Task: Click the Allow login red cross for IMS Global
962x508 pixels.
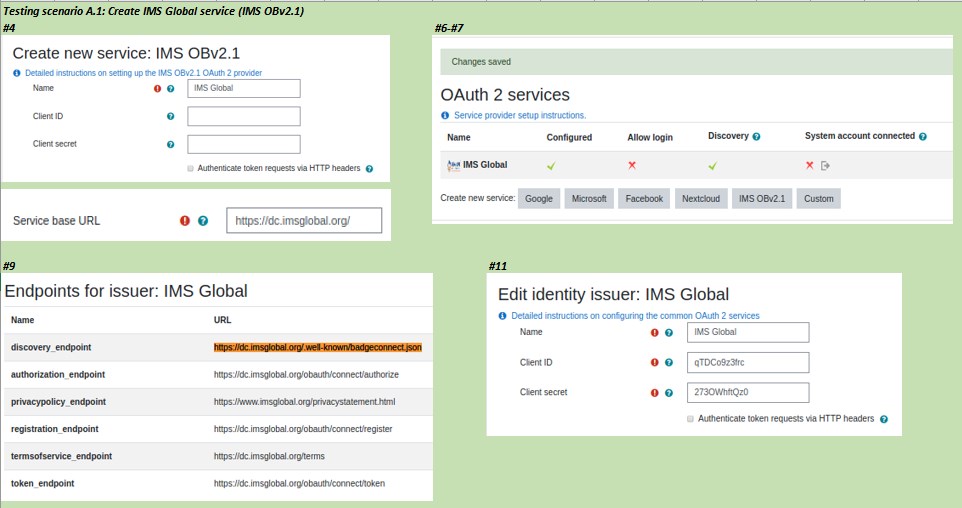Action: point(632,165)
